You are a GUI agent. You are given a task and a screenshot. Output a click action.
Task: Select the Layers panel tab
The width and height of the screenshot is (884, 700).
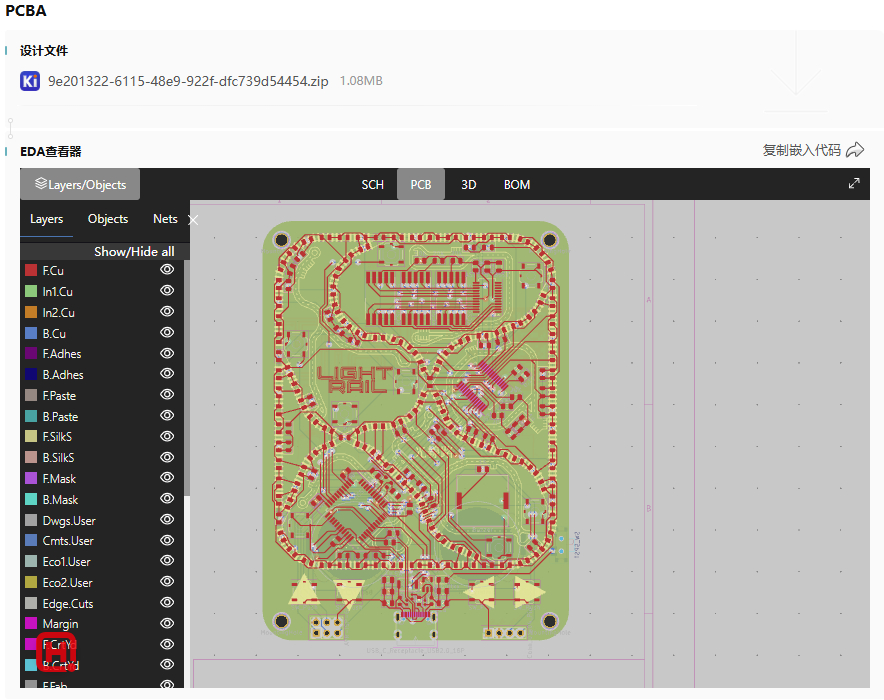46,219
